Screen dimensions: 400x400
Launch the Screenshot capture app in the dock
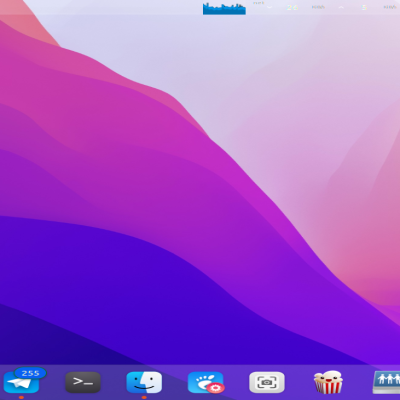click(x=267, y=382)
